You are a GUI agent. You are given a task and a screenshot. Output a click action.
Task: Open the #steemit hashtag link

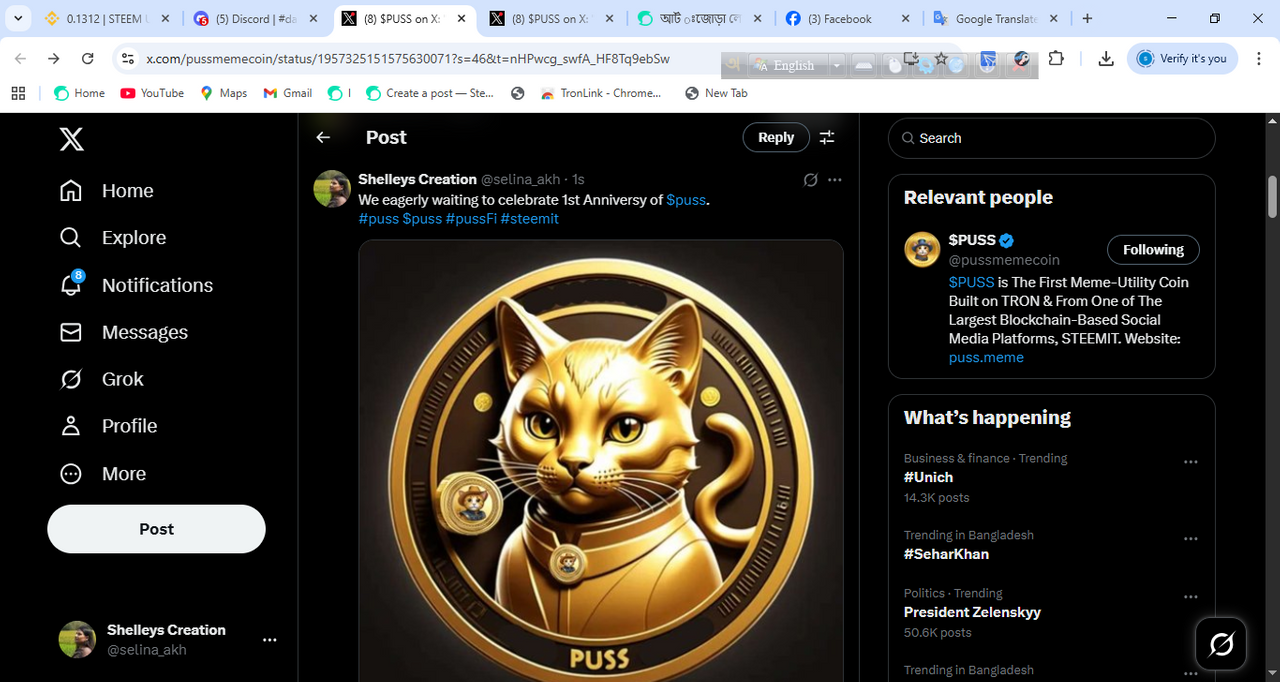coord(530,219)
